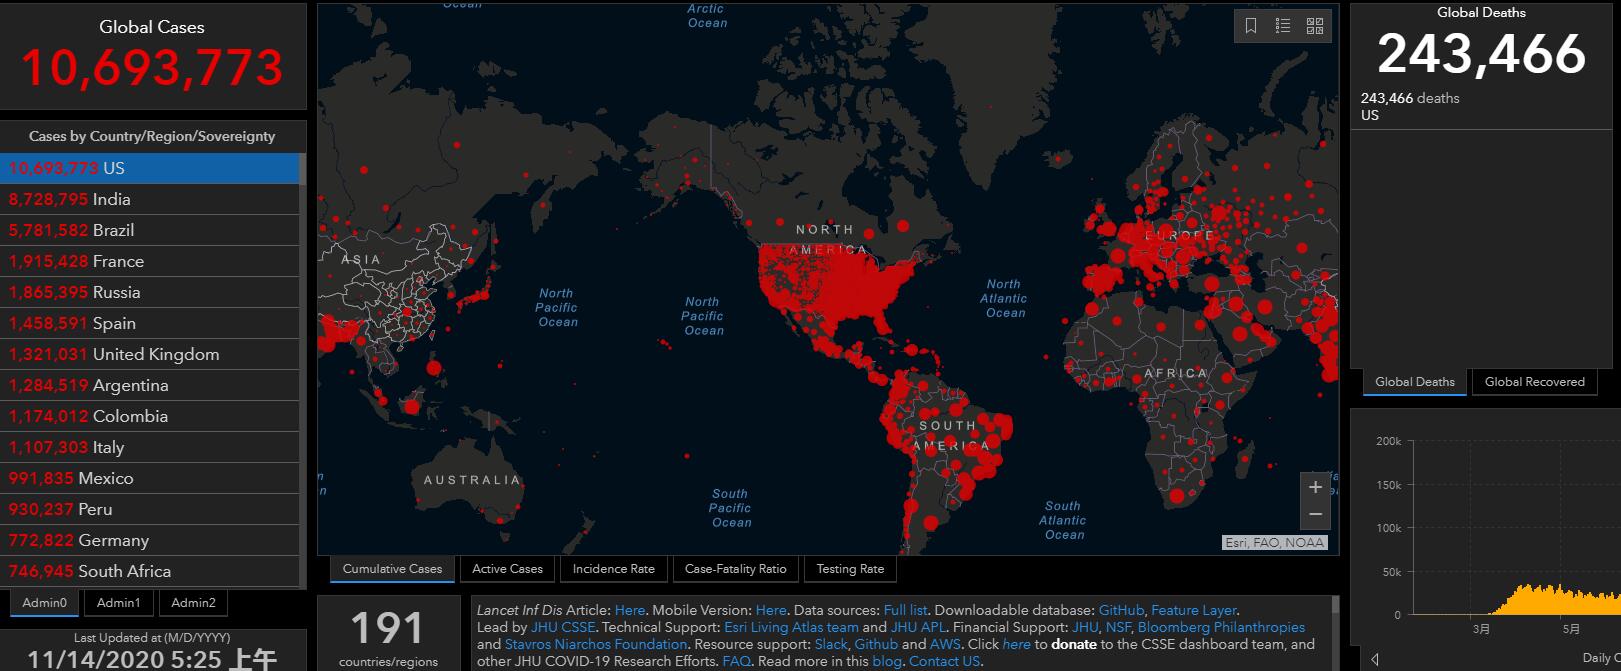Open the Case-Fatality Ratio tab
Image resolution: width=1621 pixels, height=671 pixels.
(x=735, y=569)
